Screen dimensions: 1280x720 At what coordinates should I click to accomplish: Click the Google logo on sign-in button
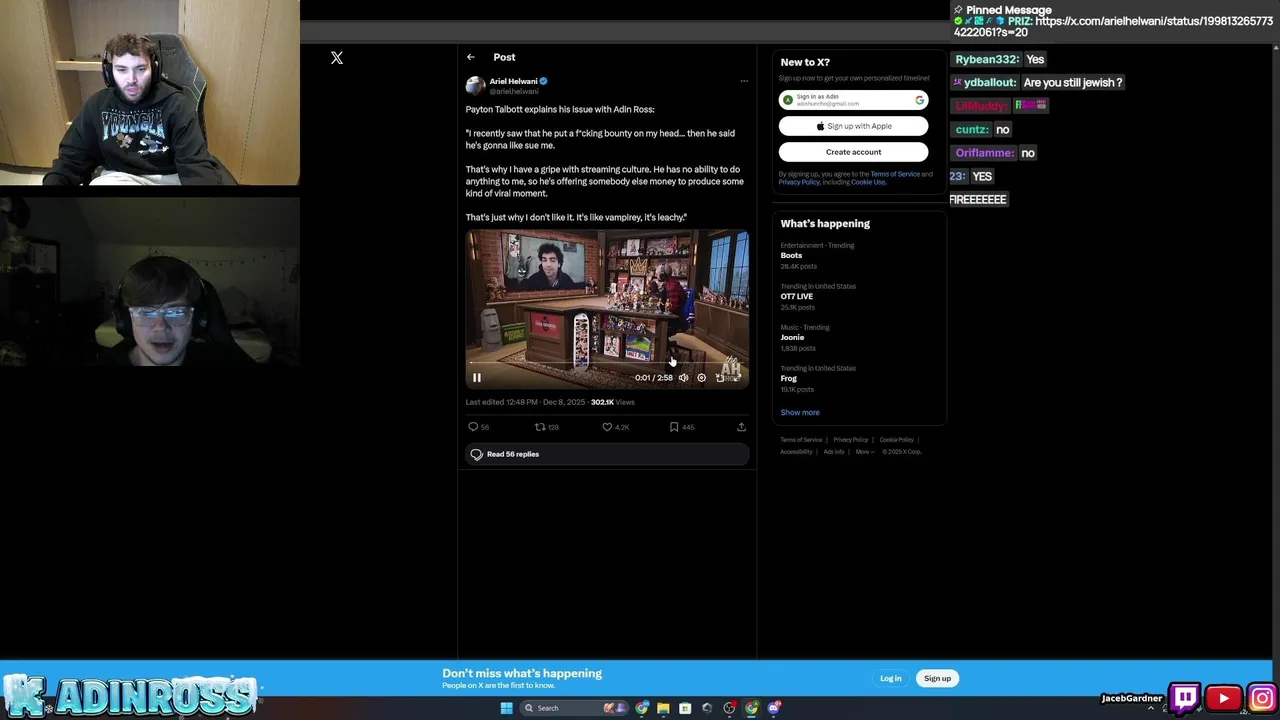click(920, 100)
